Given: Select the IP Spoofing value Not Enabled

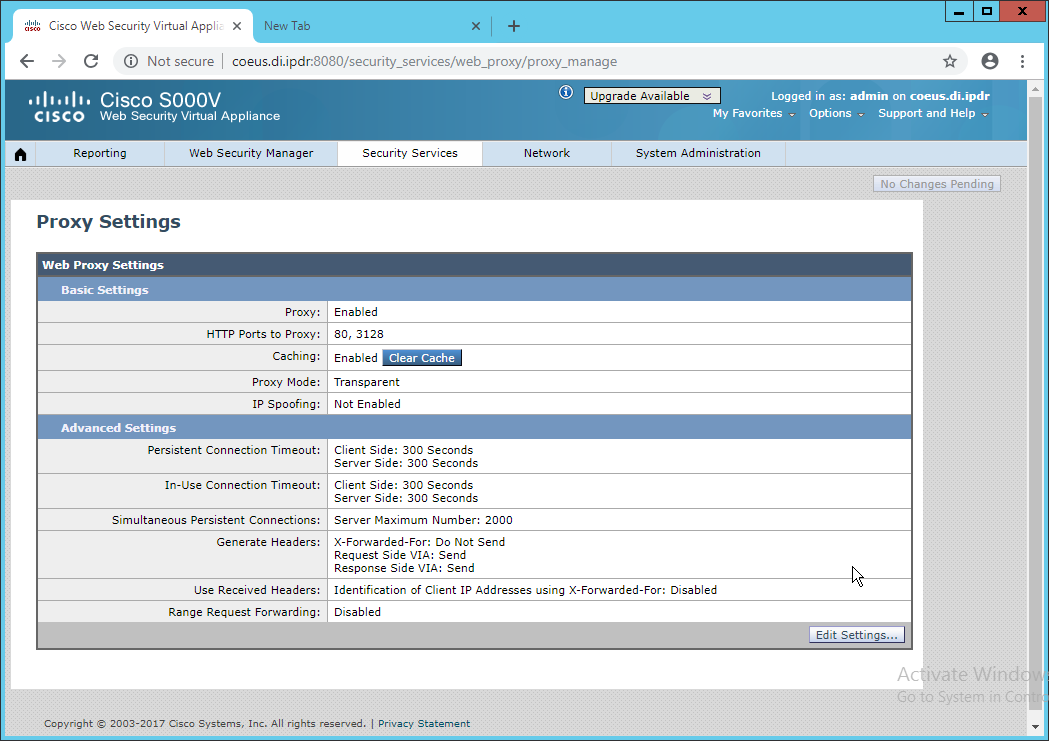Looking at the screenshot, I should coord(367,404).
